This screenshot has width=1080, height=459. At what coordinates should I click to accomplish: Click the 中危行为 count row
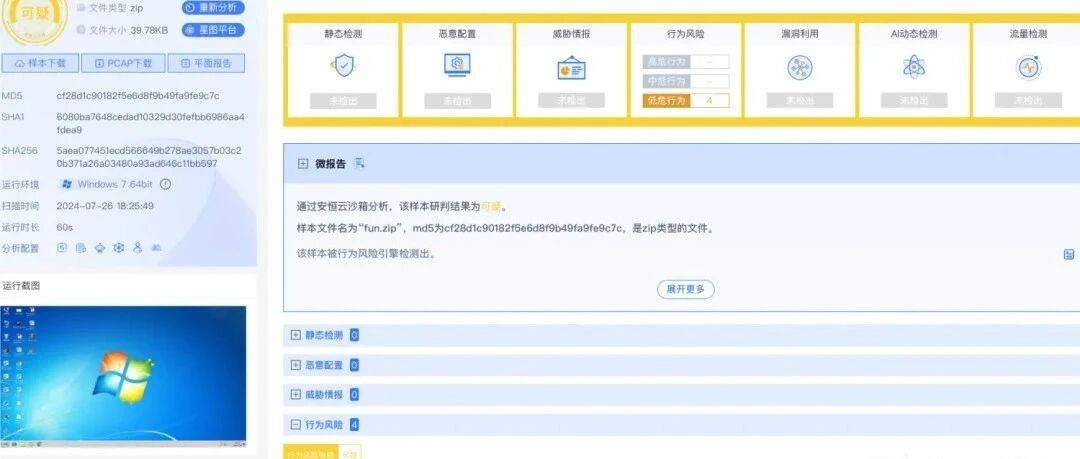tap(685, 81)
